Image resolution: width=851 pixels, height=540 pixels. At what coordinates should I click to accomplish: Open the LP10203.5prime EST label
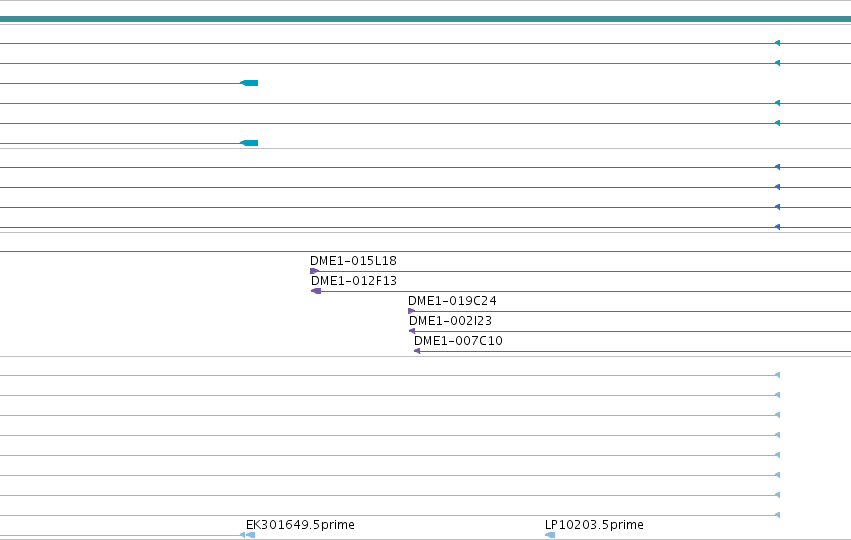[x=594, y=525]
